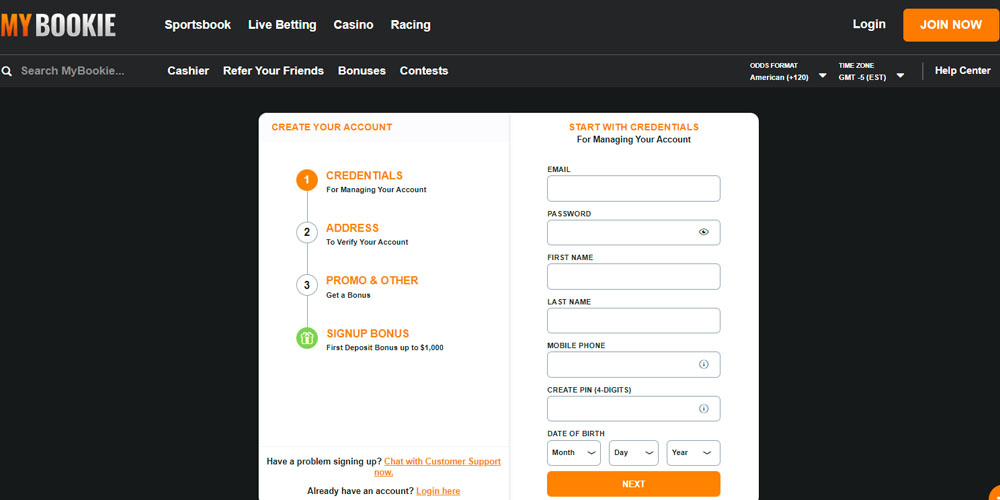Open Live Betting section

click(282, 25)
